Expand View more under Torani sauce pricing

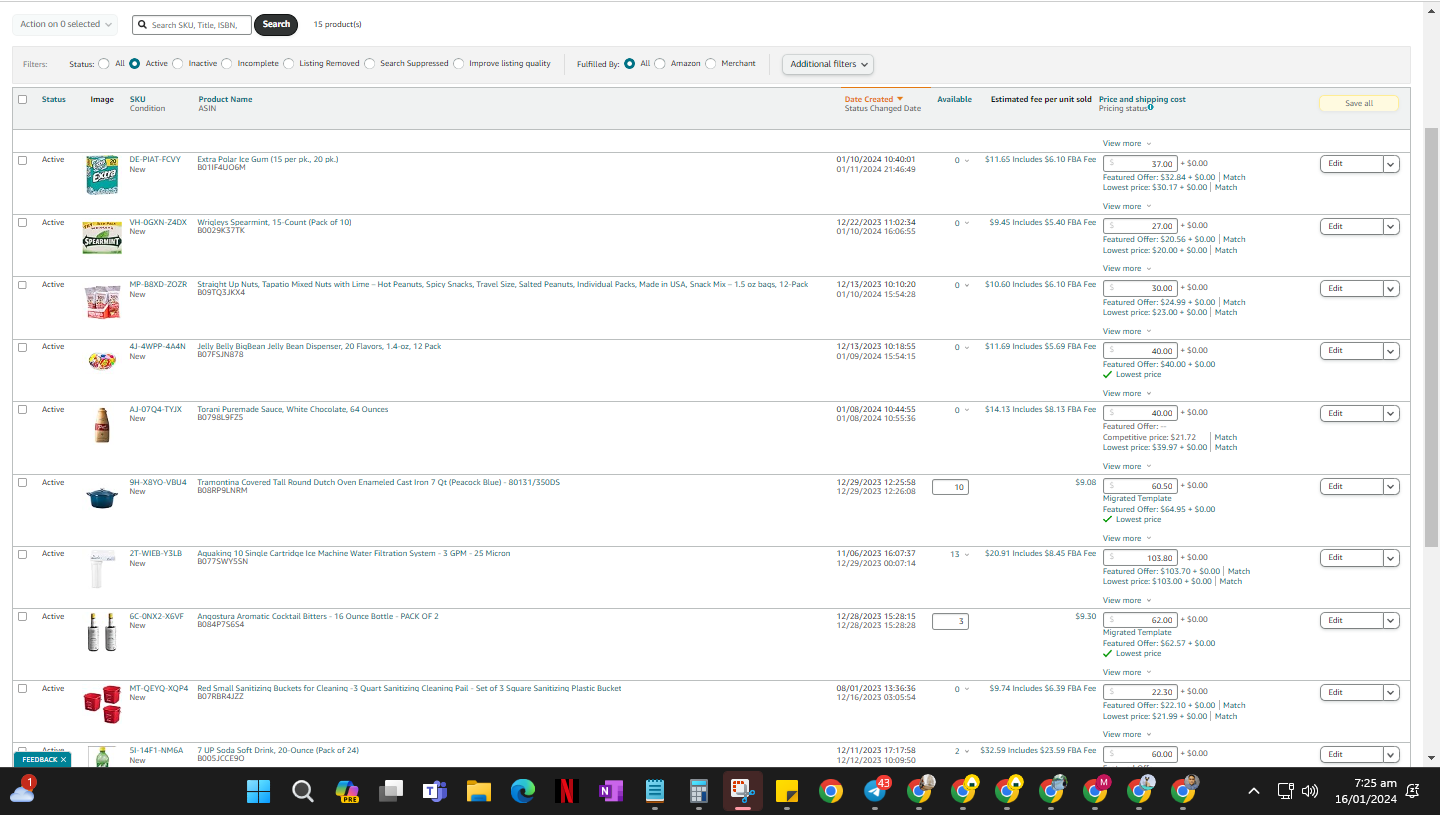pyautogui.click(x=1127, y=467)
